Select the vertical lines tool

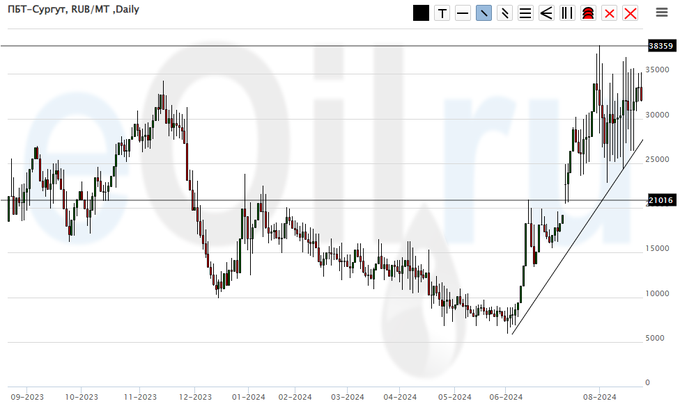pyautogui.click(x=567, y=13)
